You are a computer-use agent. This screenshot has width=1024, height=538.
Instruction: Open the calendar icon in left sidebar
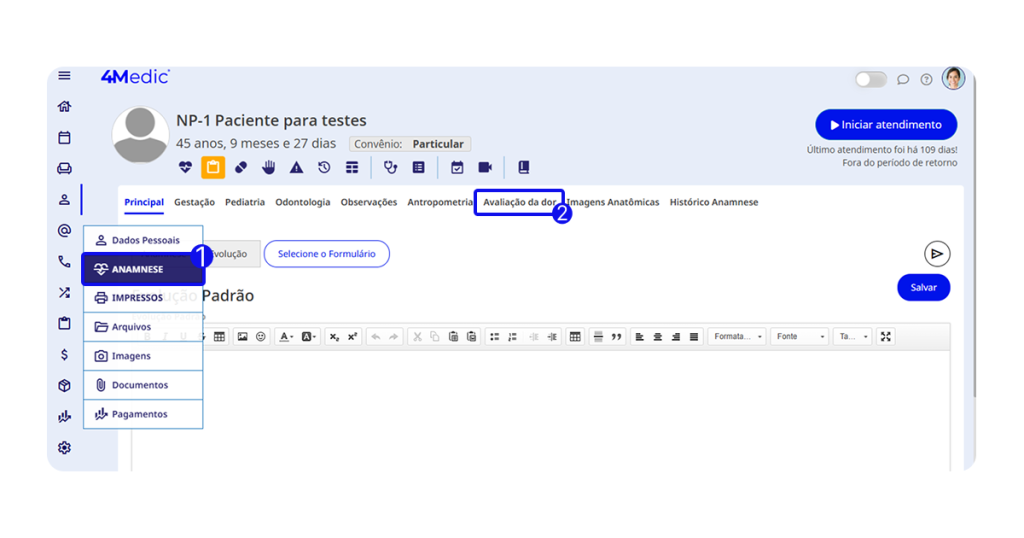65,137
